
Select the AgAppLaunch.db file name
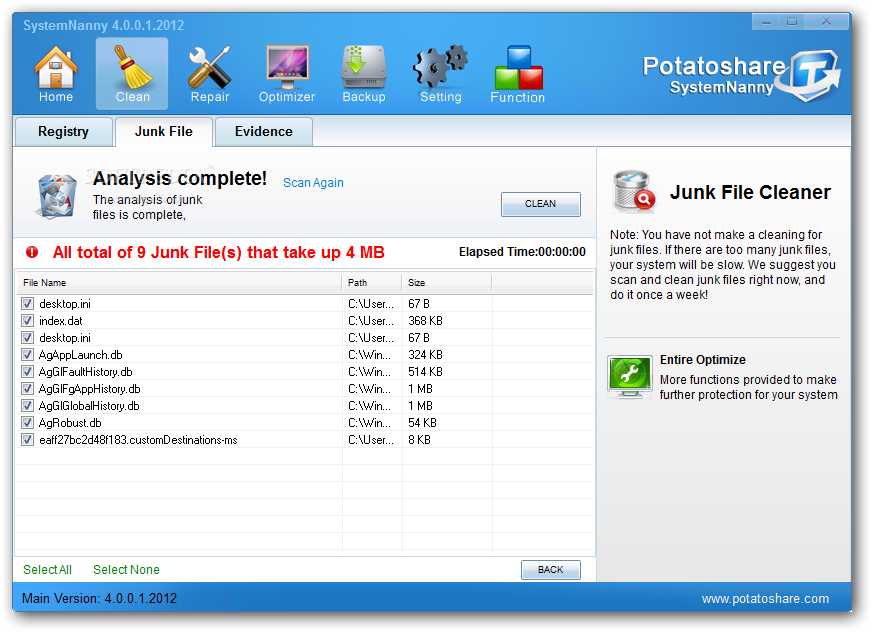[81, 355]
